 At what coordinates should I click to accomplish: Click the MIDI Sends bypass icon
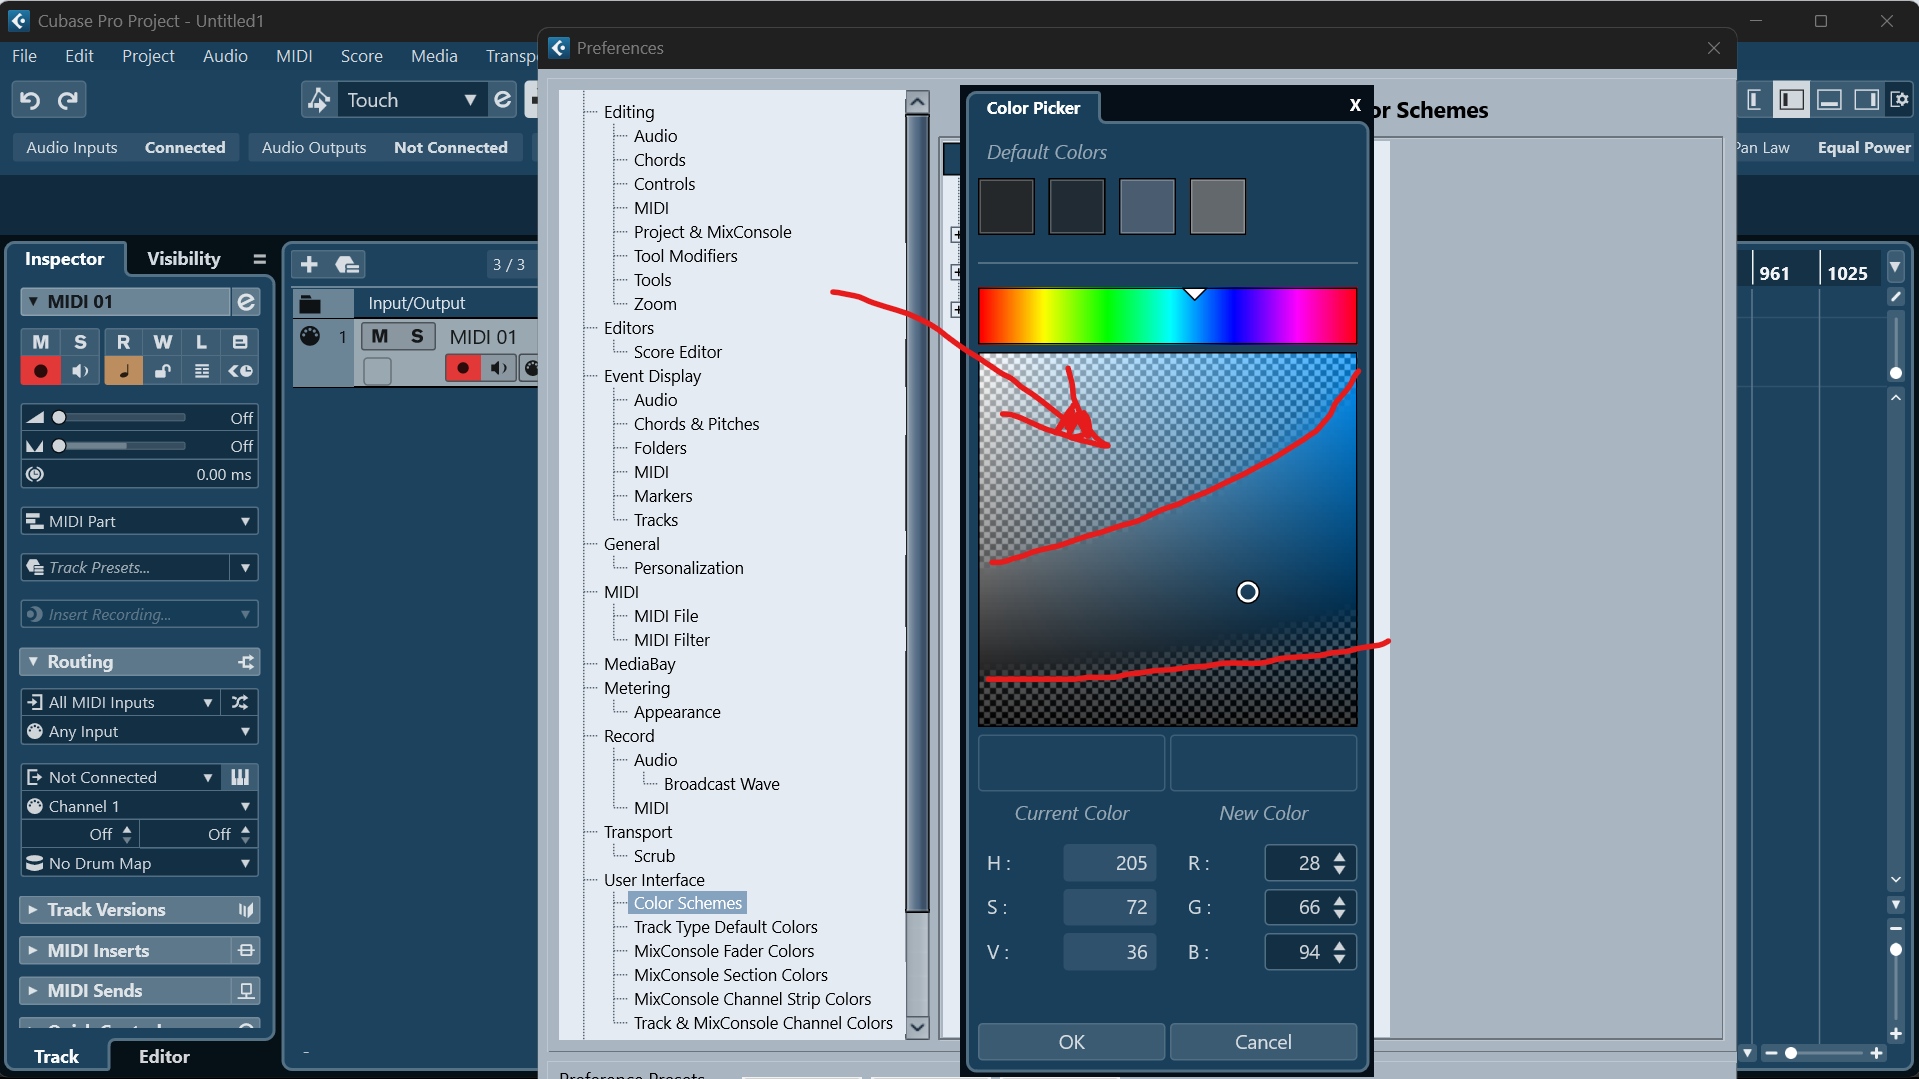coord(246,991)
